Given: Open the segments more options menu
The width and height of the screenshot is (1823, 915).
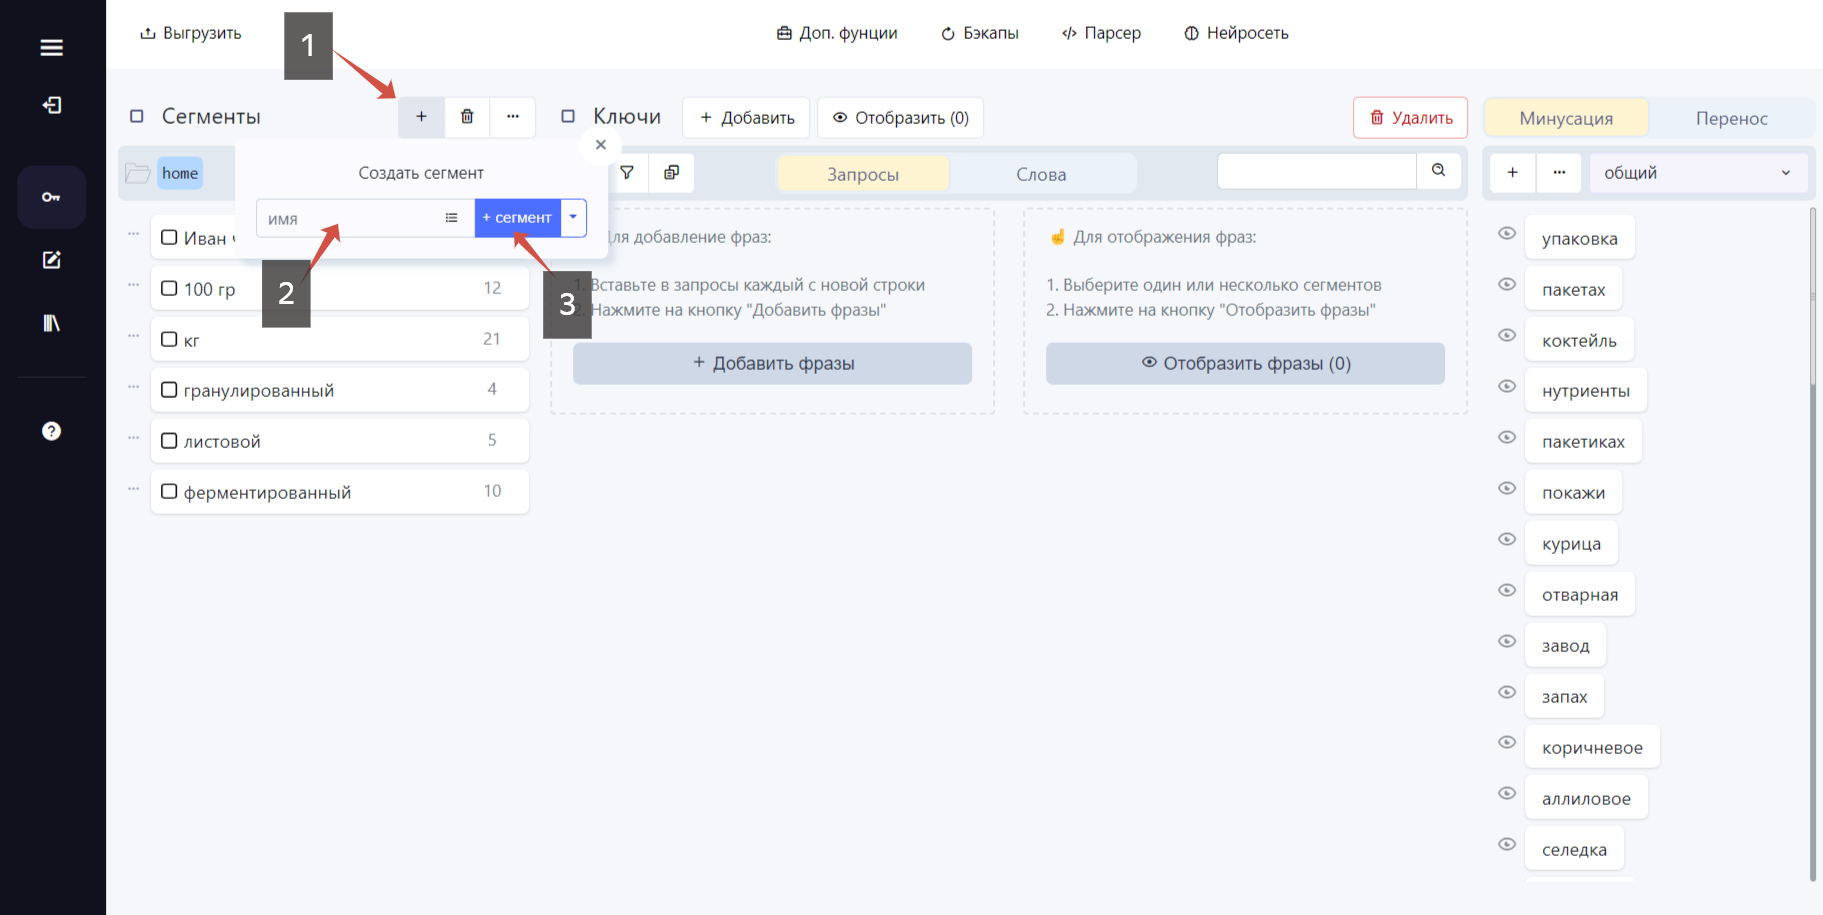Looking at the screenshot, I should click(513, 117).
